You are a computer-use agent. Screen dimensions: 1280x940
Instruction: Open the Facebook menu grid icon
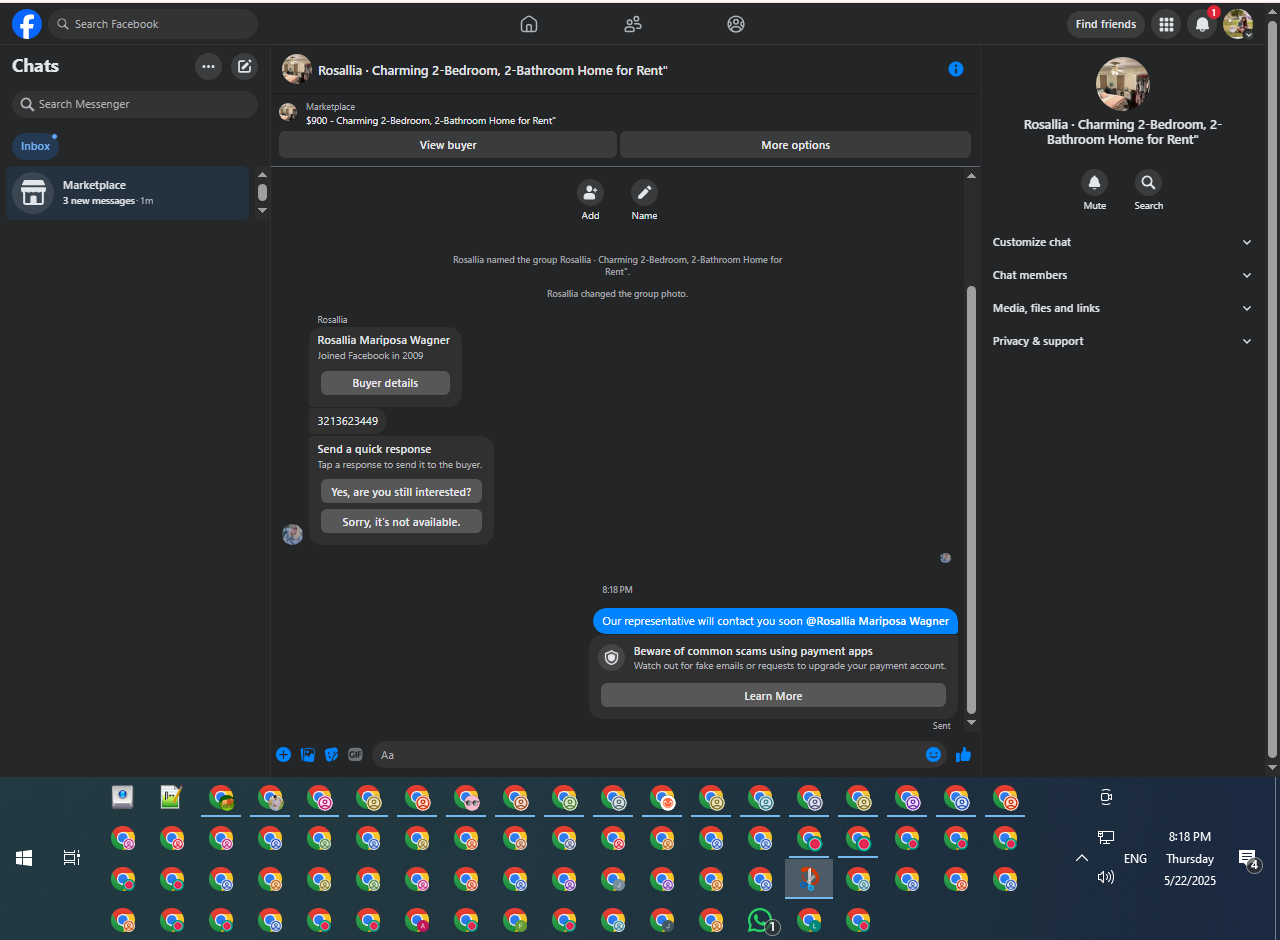click(x=1165, y=24)
